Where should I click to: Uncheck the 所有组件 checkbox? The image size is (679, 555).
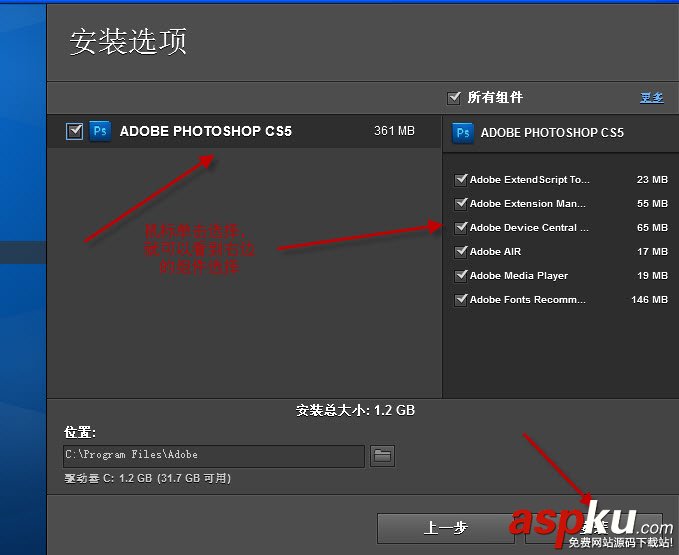(453, 97)
